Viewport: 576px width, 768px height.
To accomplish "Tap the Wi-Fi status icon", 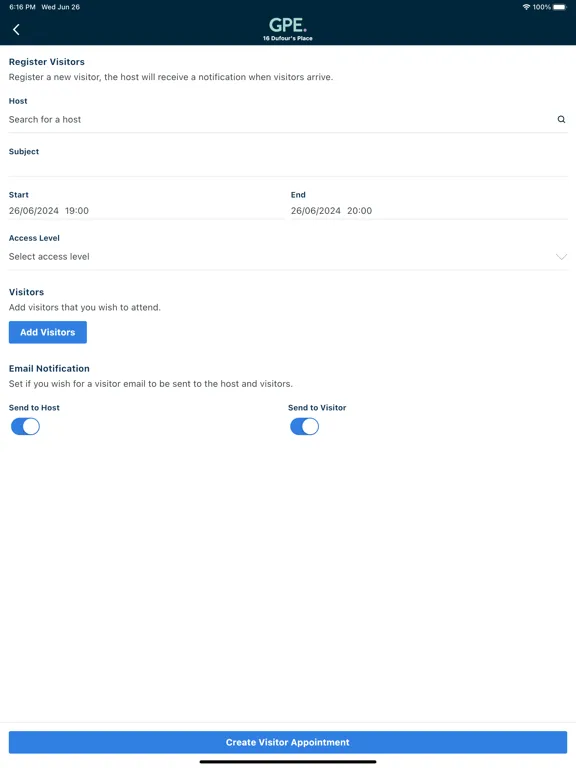I will click(526, 7).
